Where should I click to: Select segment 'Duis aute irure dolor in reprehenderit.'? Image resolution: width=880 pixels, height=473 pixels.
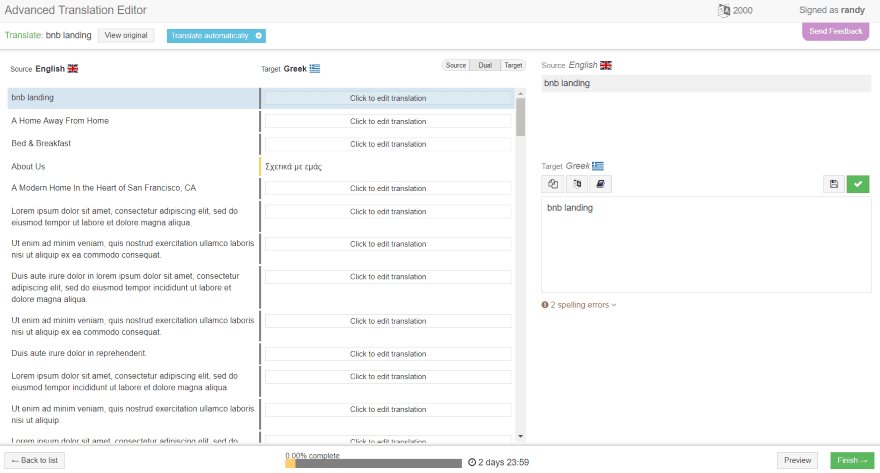pos(79,353)
